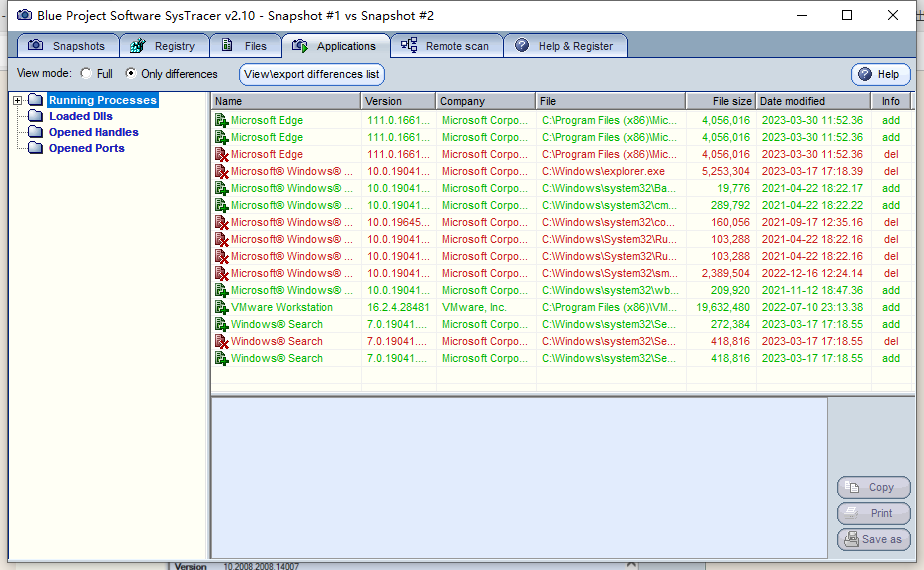The width and height of the screenshot is (924, 570).
Task: Sort by the Company column header
Action: click(486, 101)
